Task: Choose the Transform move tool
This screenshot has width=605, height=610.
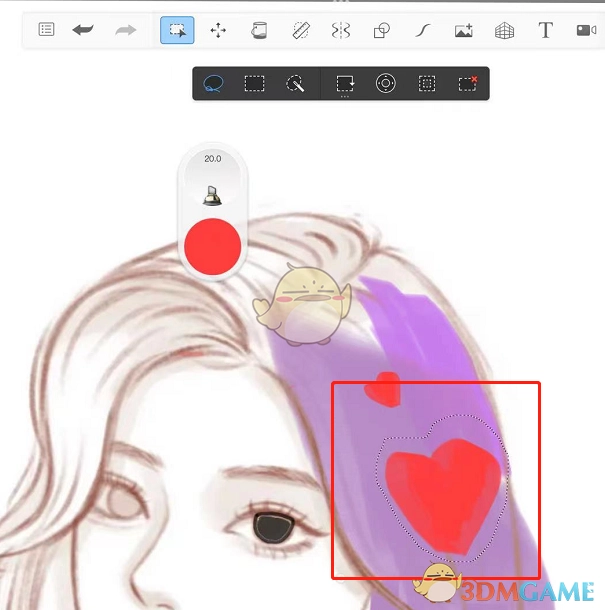Action: point(218,30)
